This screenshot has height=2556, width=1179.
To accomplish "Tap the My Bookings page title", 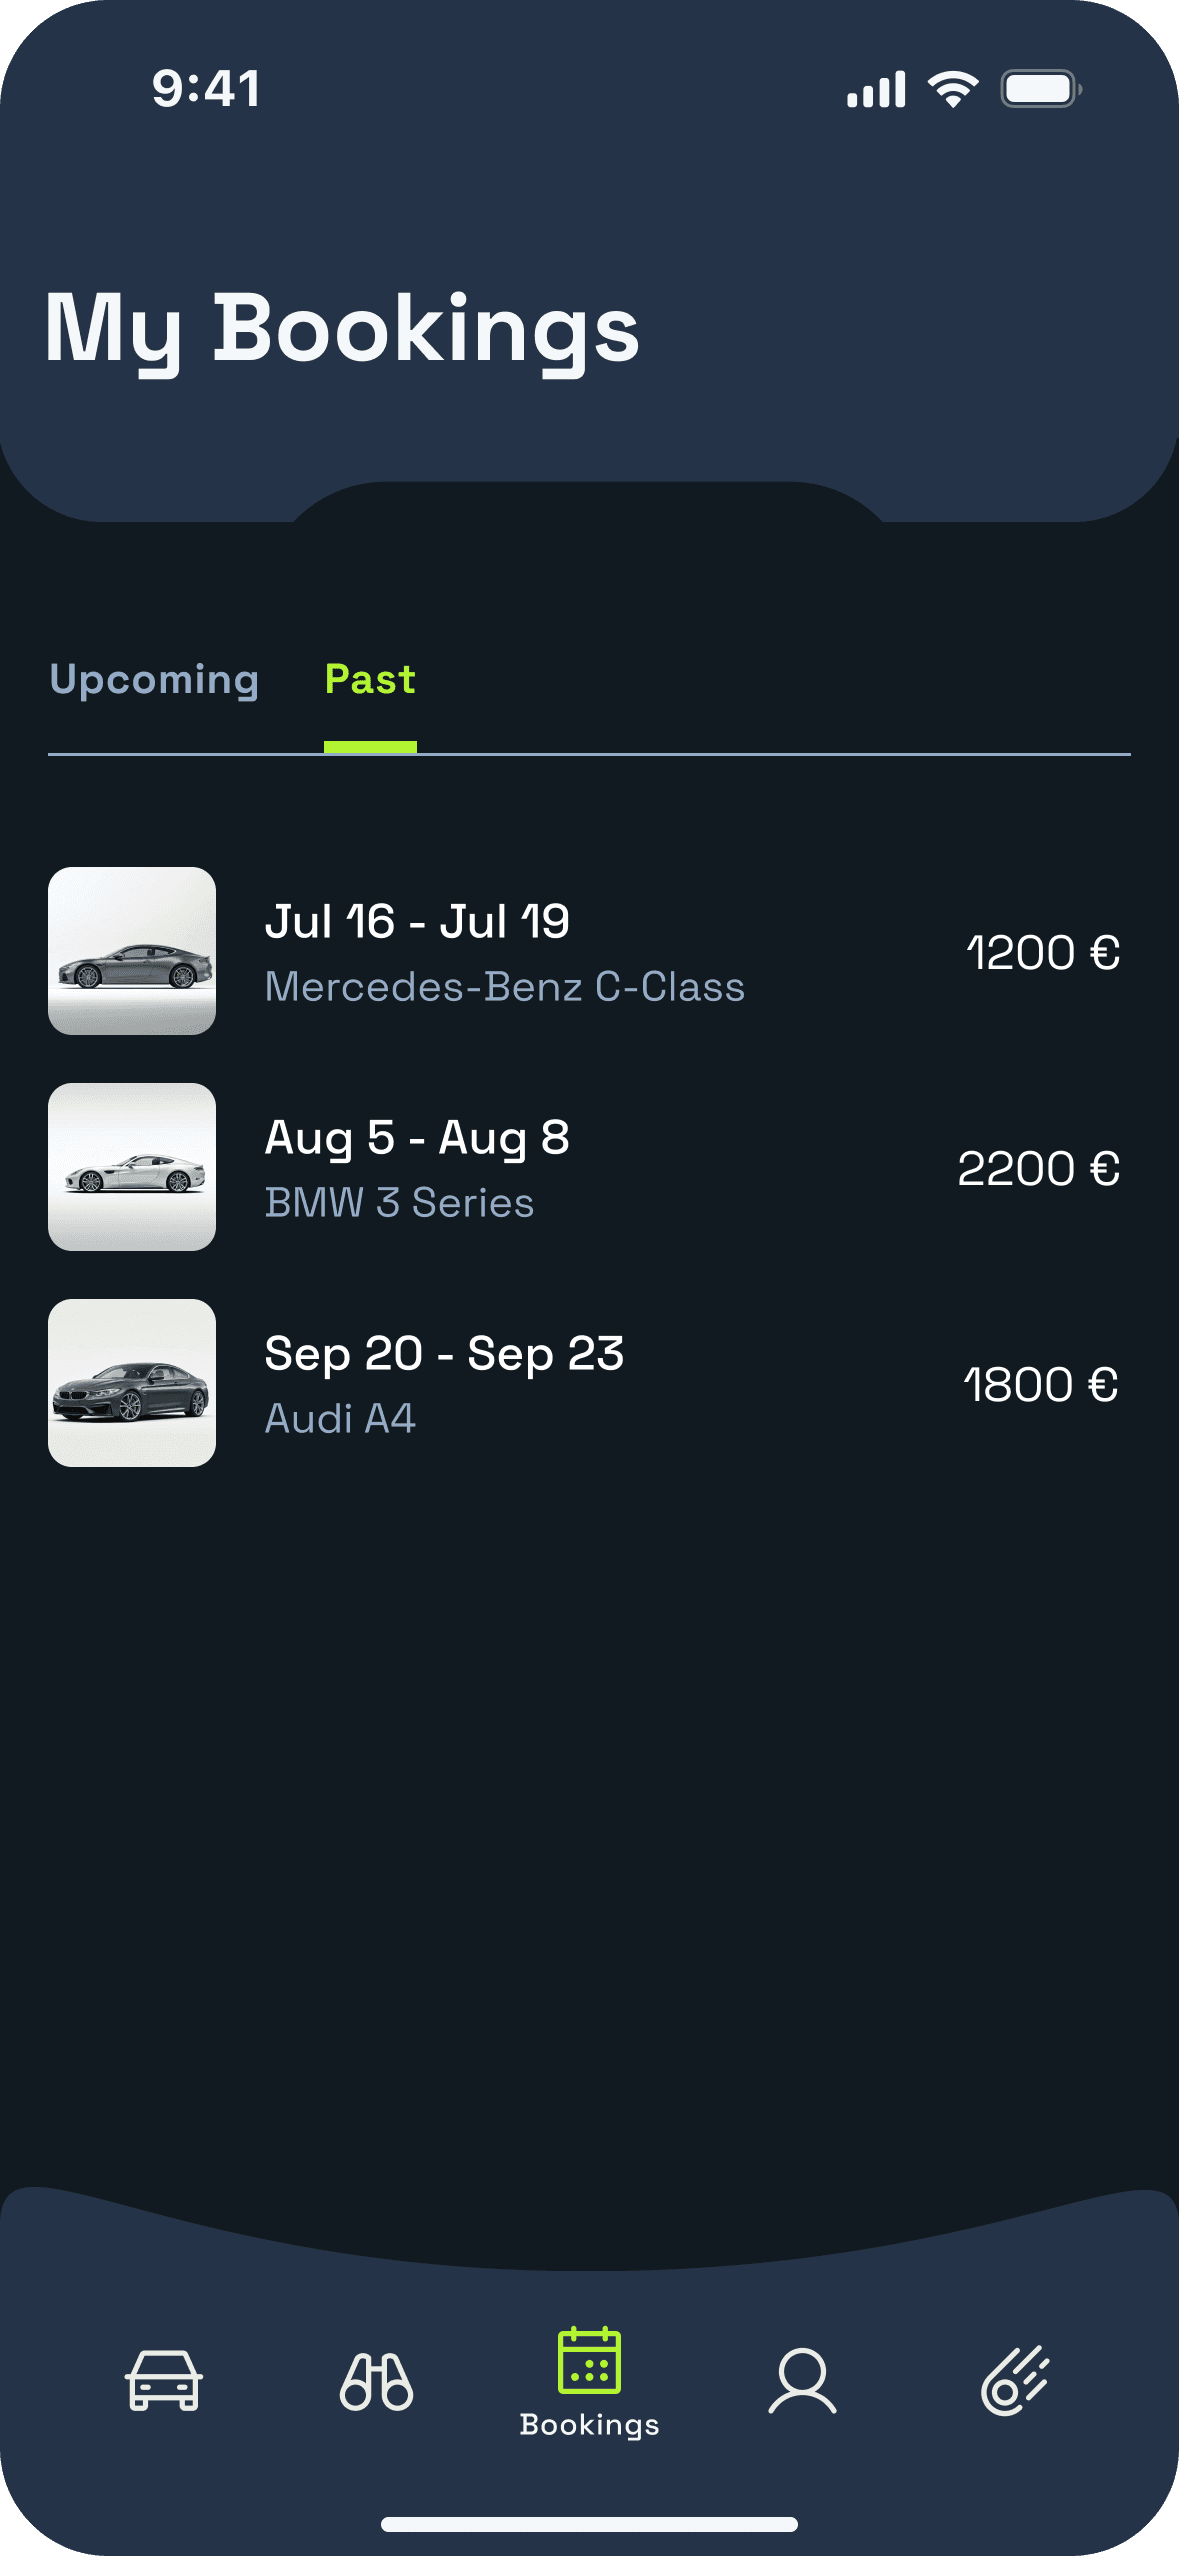I will [x=342, y=330].
